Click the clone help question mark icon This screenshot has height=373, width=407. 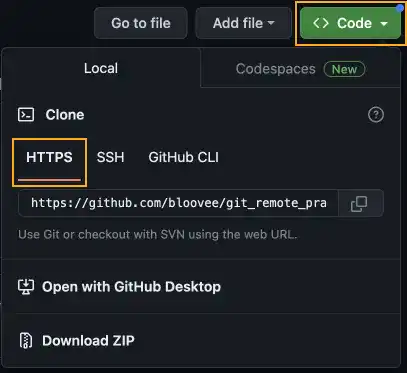tap(376, 115)
